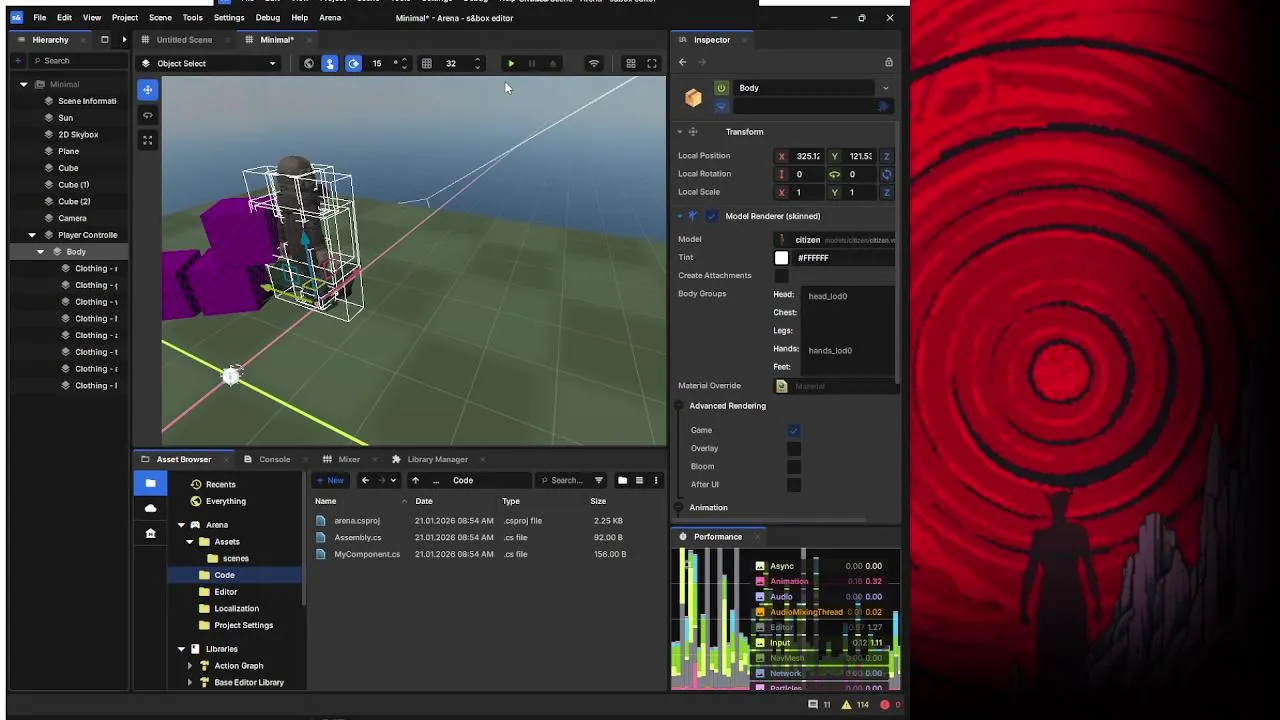Click the grid size 32 stepper arrows
This screenshot has height=720, width=1280.
pyautogui.click(x=477, y=63)
